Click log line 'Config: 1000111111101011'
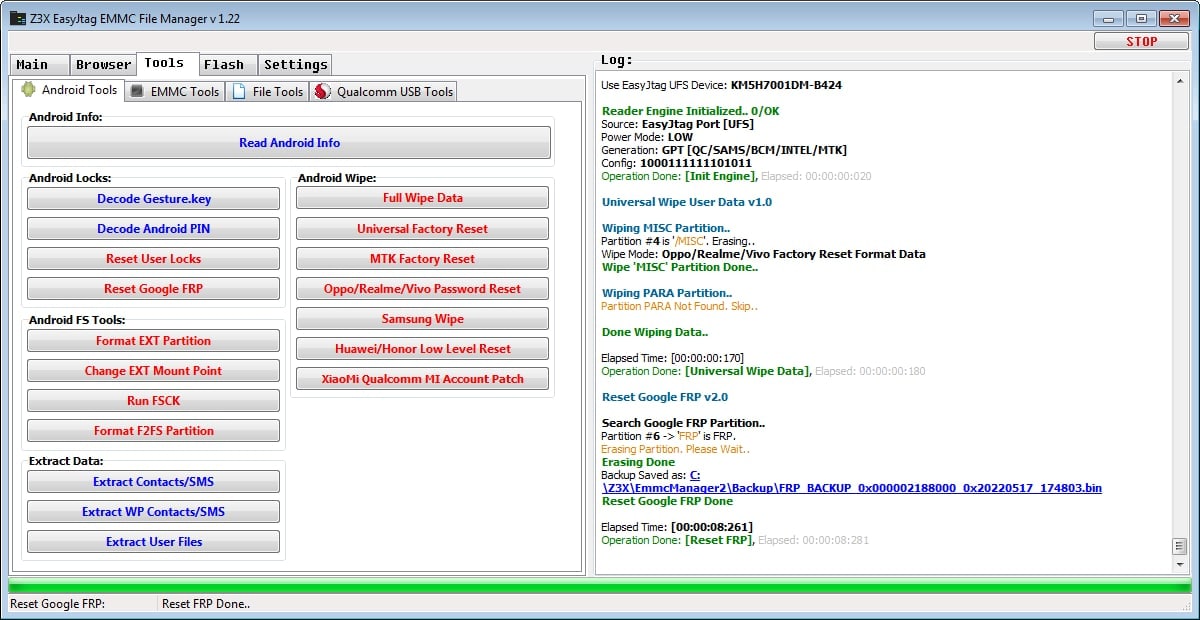Image resolution: width=1200 pixels, height=620 pixels. [677, 163]
